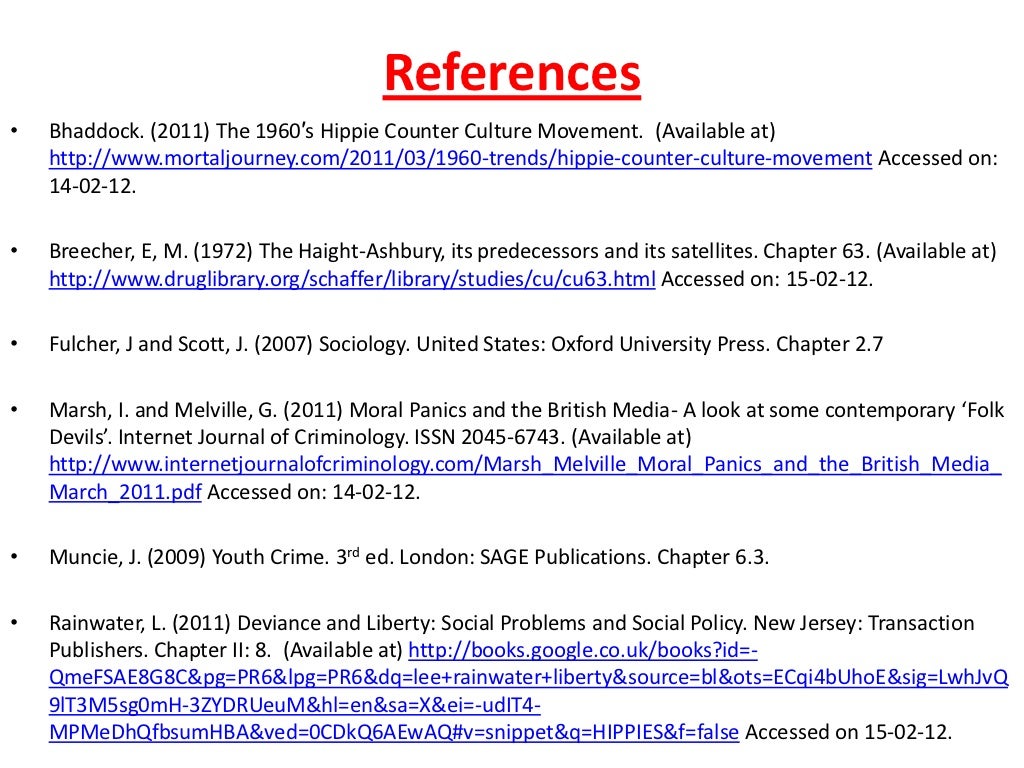
Task: Click the Marsh, I. and Melville, G. reference text
Action: click(x=526, y=423)
